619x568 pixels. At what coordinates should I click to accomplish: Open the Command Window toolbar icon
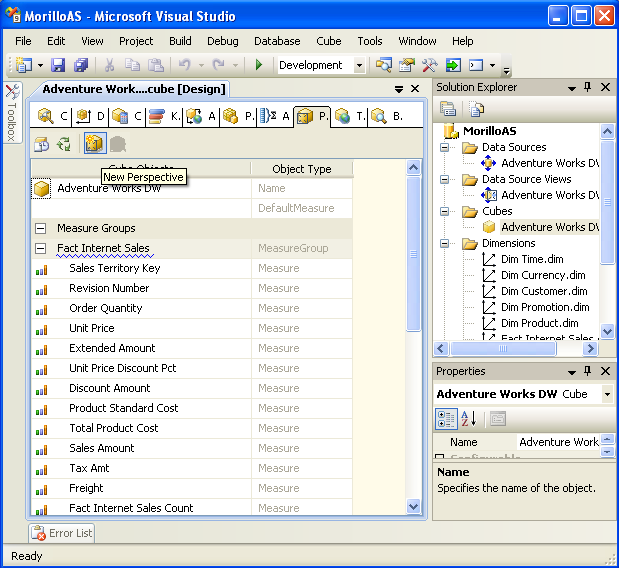click(x=476, y=65)
